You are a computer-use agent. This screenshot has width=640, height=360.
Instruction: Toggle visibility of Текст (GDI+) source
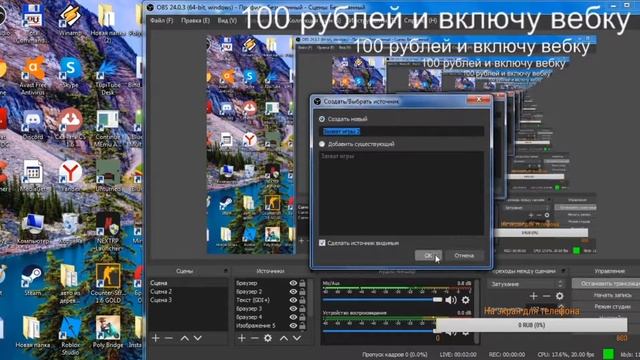(293, 300)
